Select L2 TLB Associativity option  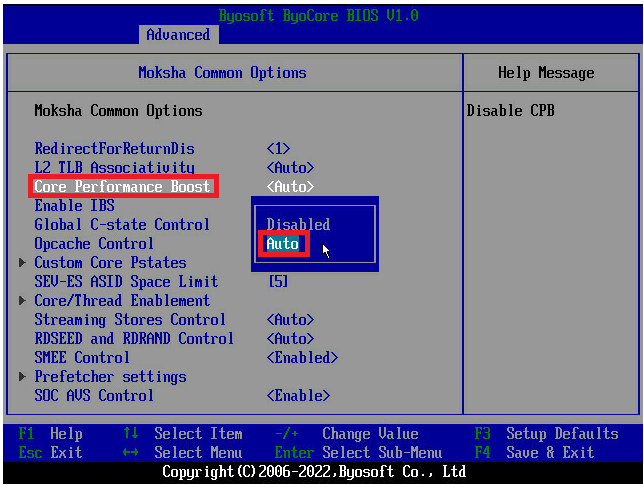115,168
